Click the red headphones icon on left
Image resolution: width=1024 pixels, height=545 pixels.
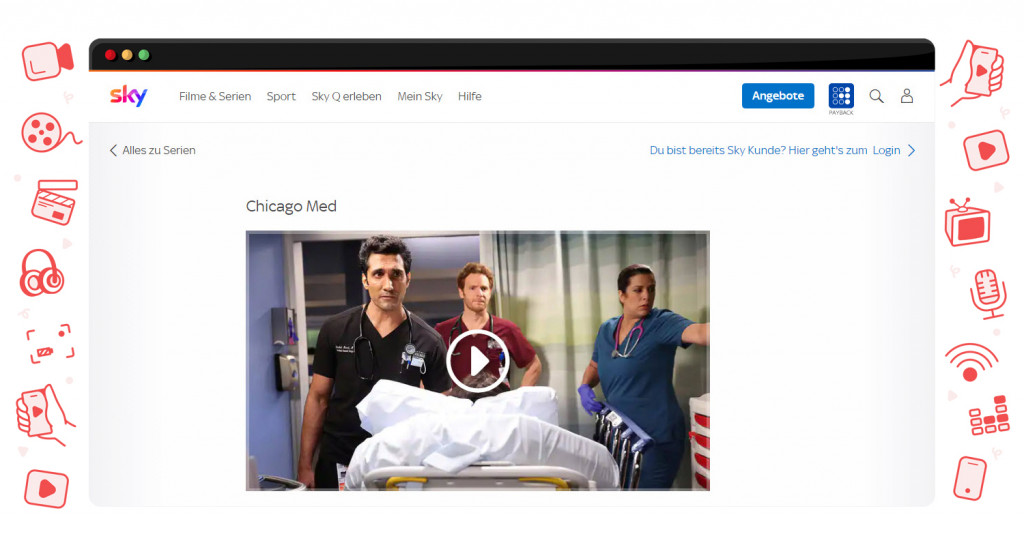(42, 273)
